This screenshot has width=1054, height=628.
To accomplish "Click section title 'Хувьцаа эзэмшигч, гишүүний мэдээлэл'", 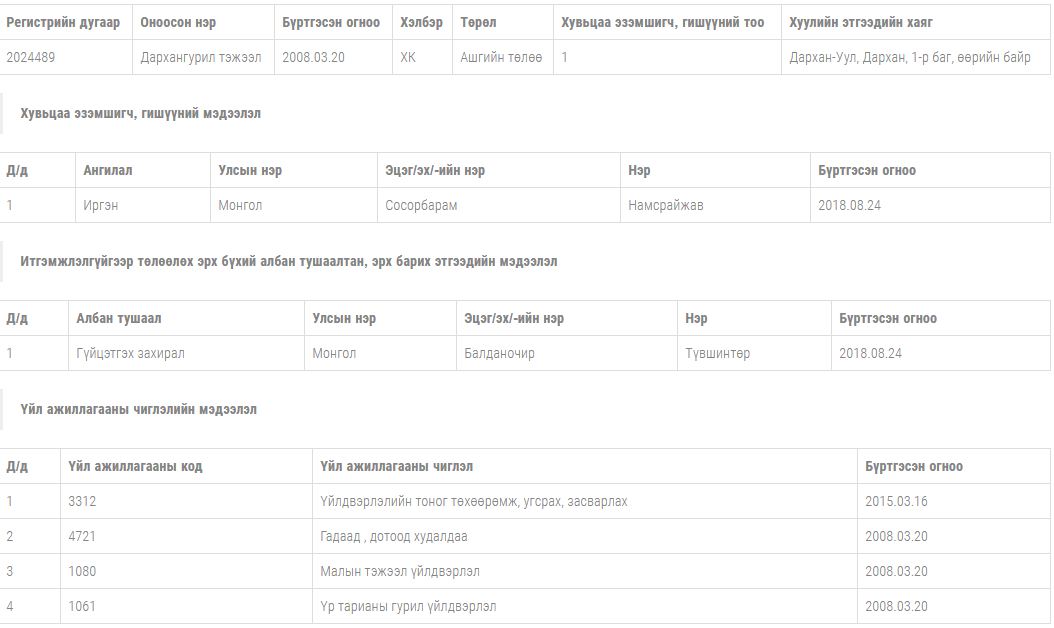I will click(x=140, y=113).
